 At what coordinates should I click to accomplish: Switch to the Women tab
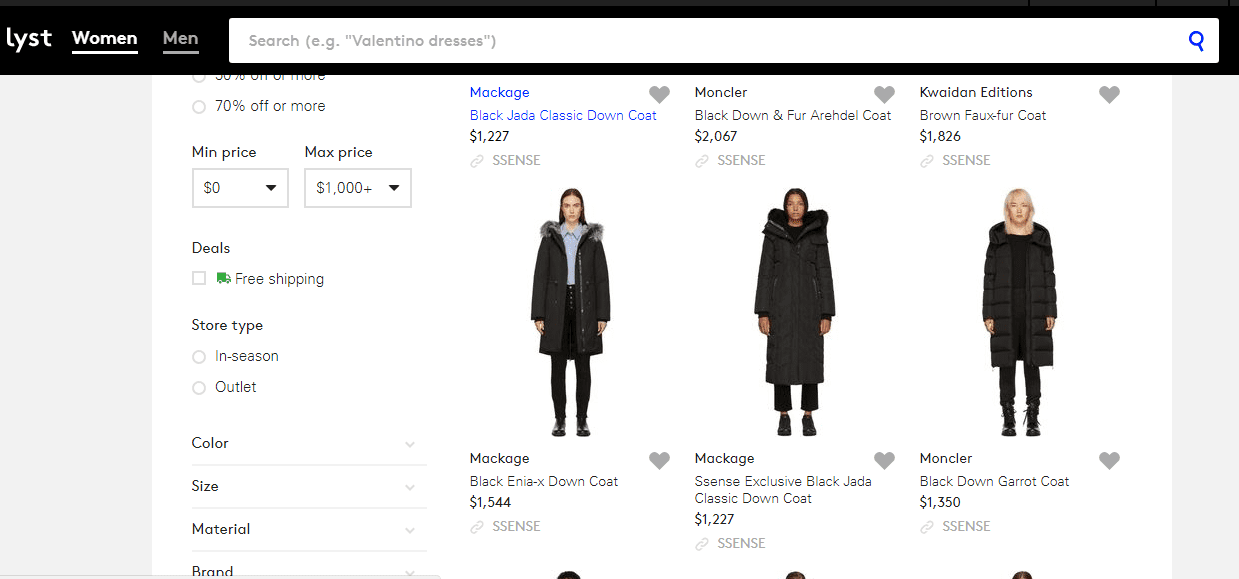pos(104,39)
